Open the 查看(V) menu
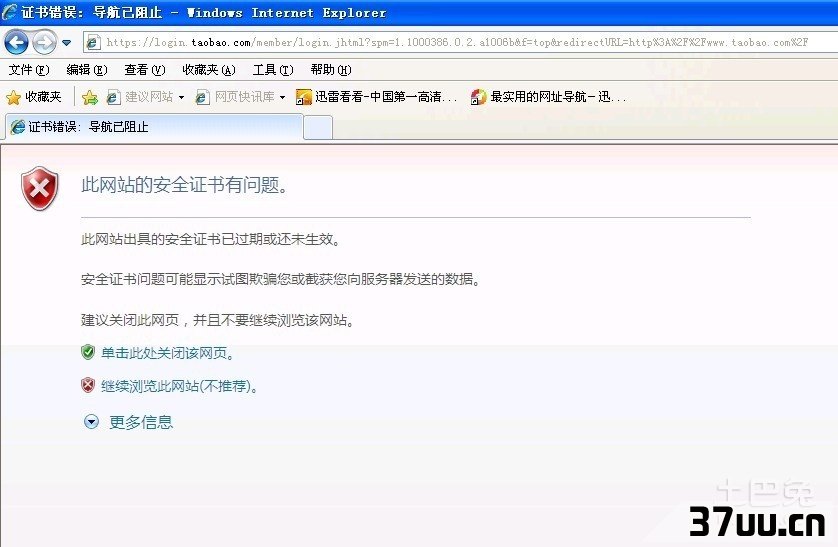The image size is (838, 547). click(x=145, y=70)
